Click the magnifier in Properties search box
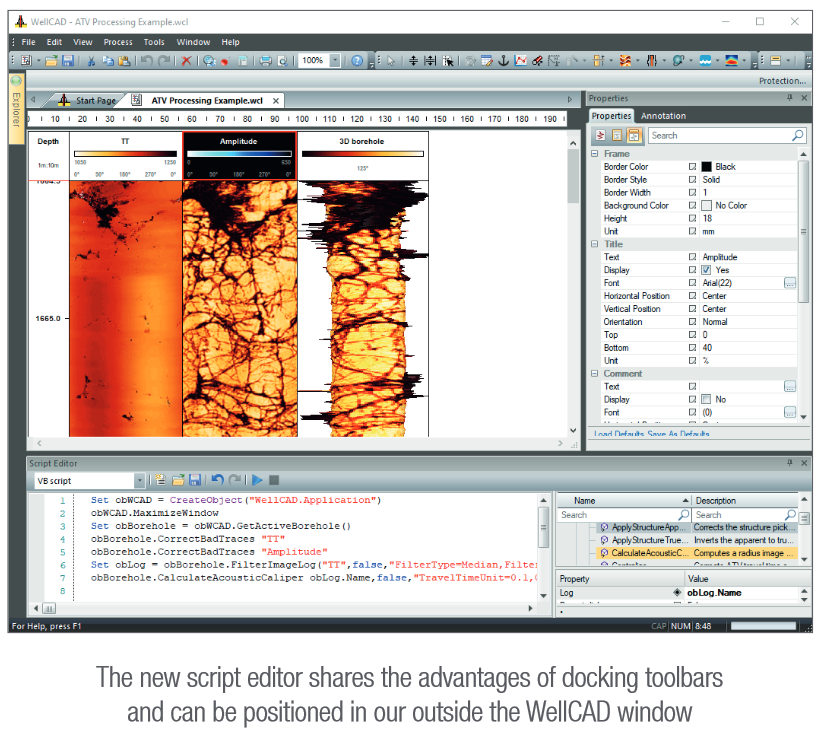The height and width of the screenshot is (745, 823). (797, 135)
